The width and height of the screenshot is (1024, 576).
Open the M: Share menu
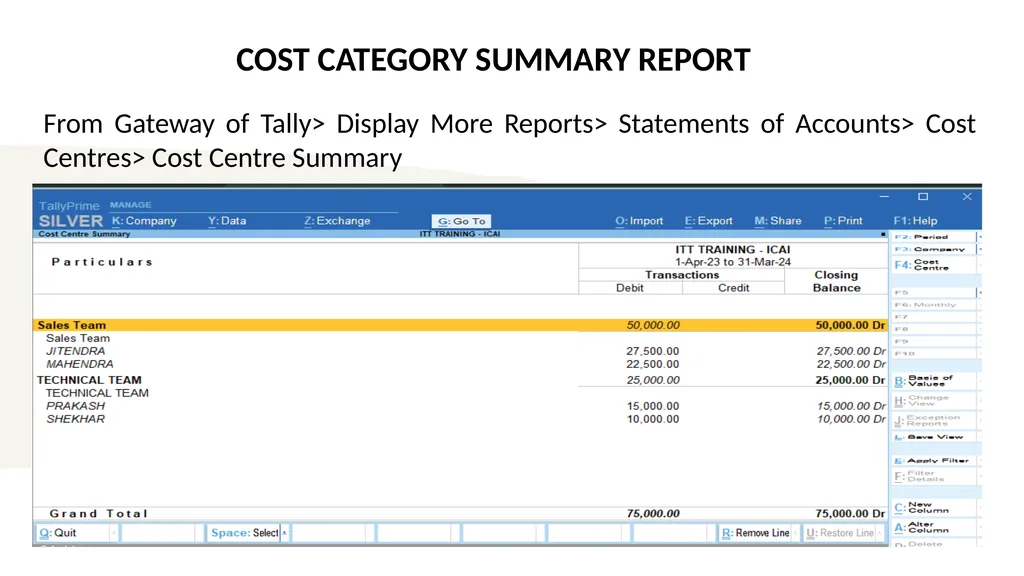point(778,221)
